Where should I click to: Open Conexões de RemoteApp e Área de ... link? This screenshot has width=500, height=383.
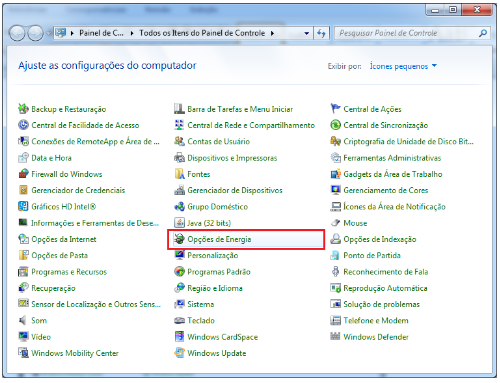pyautogui.click(x=95, y=141)
